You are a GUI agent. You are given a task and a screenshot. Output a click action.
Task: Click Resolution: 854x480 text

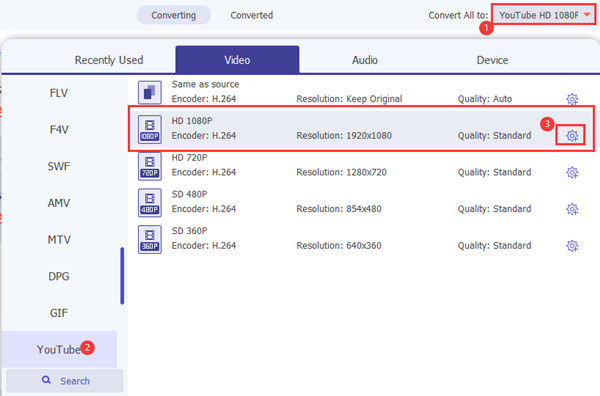tap(339, 209)
